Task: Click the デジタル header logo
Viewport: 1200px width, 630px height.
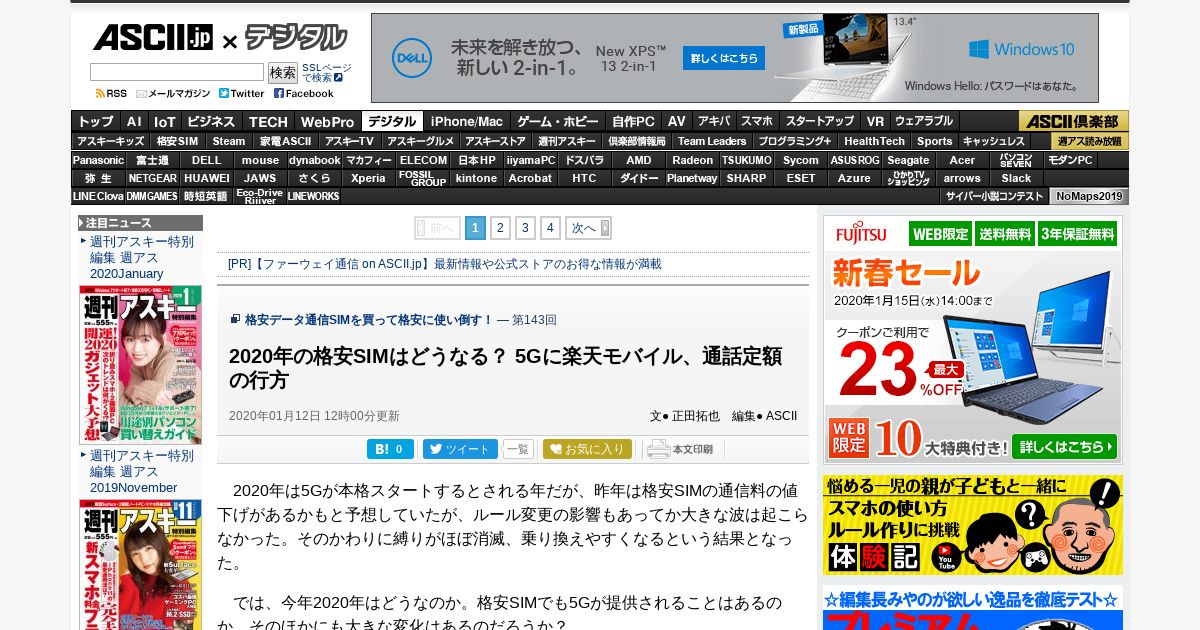Action: point(296,38)
